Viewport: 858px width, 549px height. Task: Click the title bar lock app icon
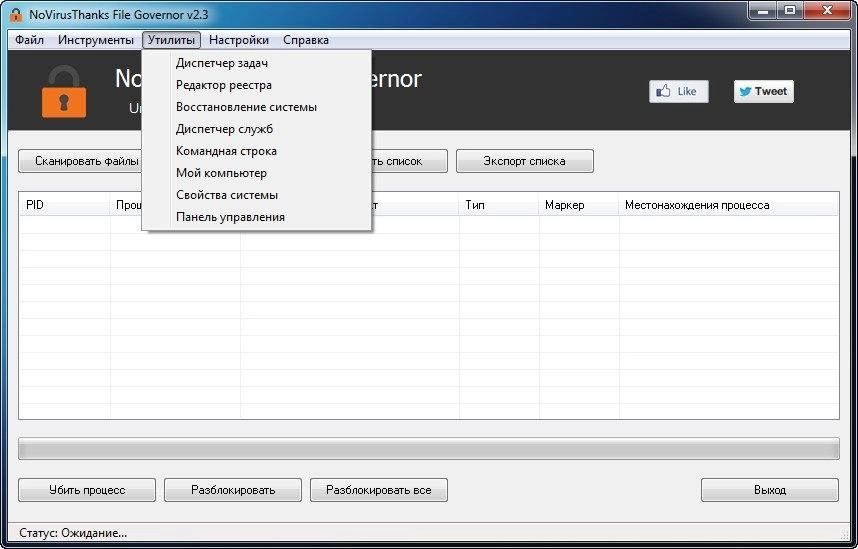pos(16,15)
